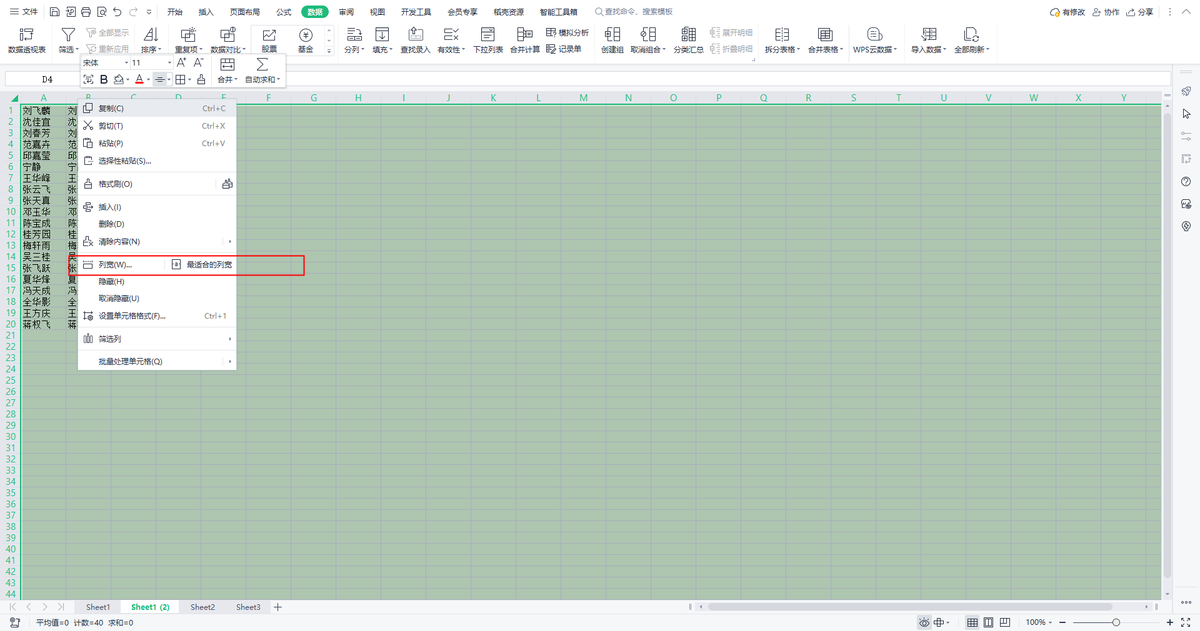Open 分类汇总 subtotal tool
This screenshot has width=1200, height=631.
(x=689, y=41)
